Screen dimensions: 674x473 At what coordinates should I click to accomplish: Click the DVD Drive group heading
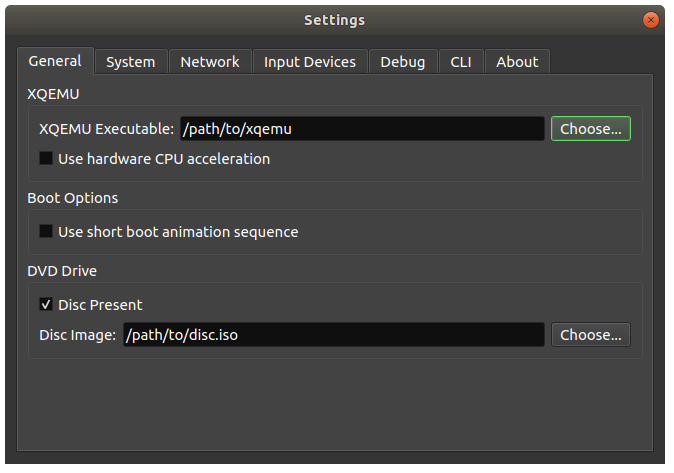(x=62, y=271)
